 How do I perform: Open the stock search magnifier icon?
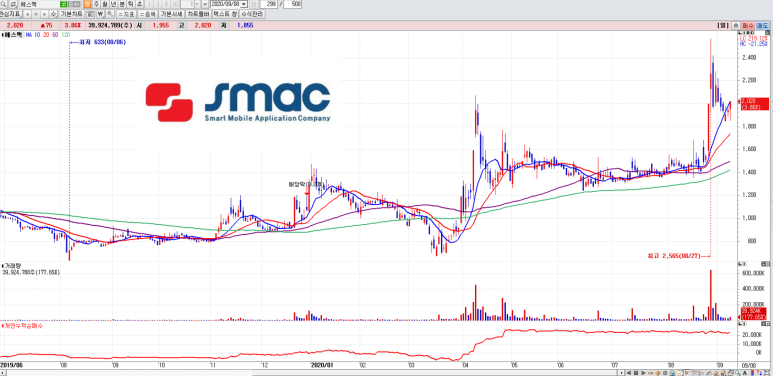point(3,4)
